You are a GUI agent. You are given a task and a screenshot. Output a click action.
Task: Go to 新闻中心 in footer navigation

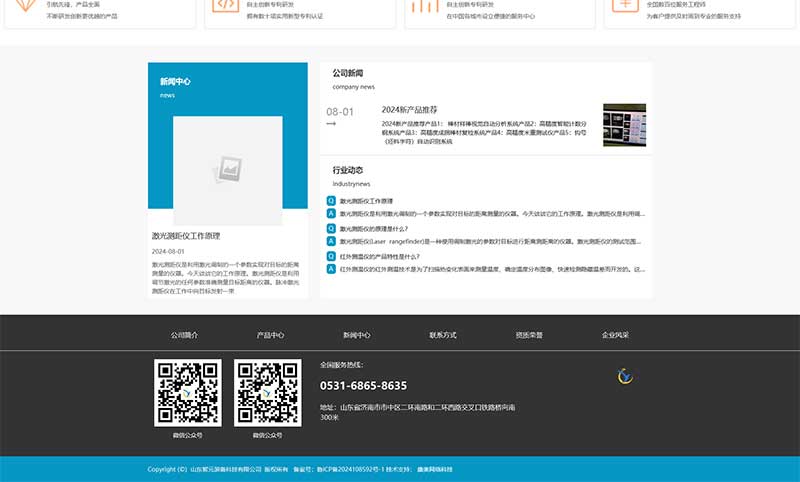click(357, 335)
